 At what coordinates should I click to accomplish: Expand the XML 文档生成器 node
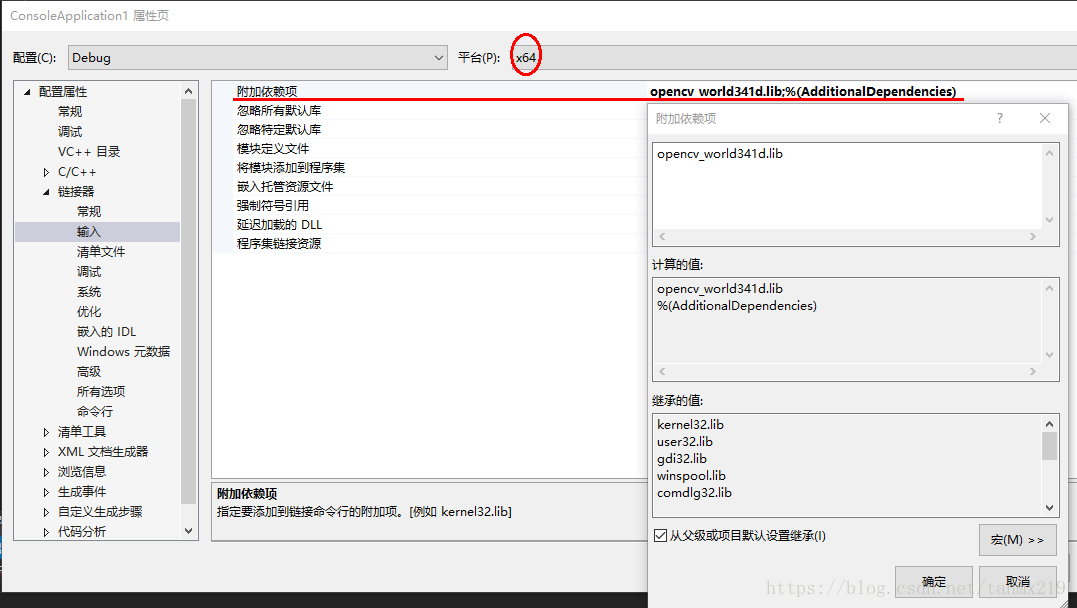point(46,452)
